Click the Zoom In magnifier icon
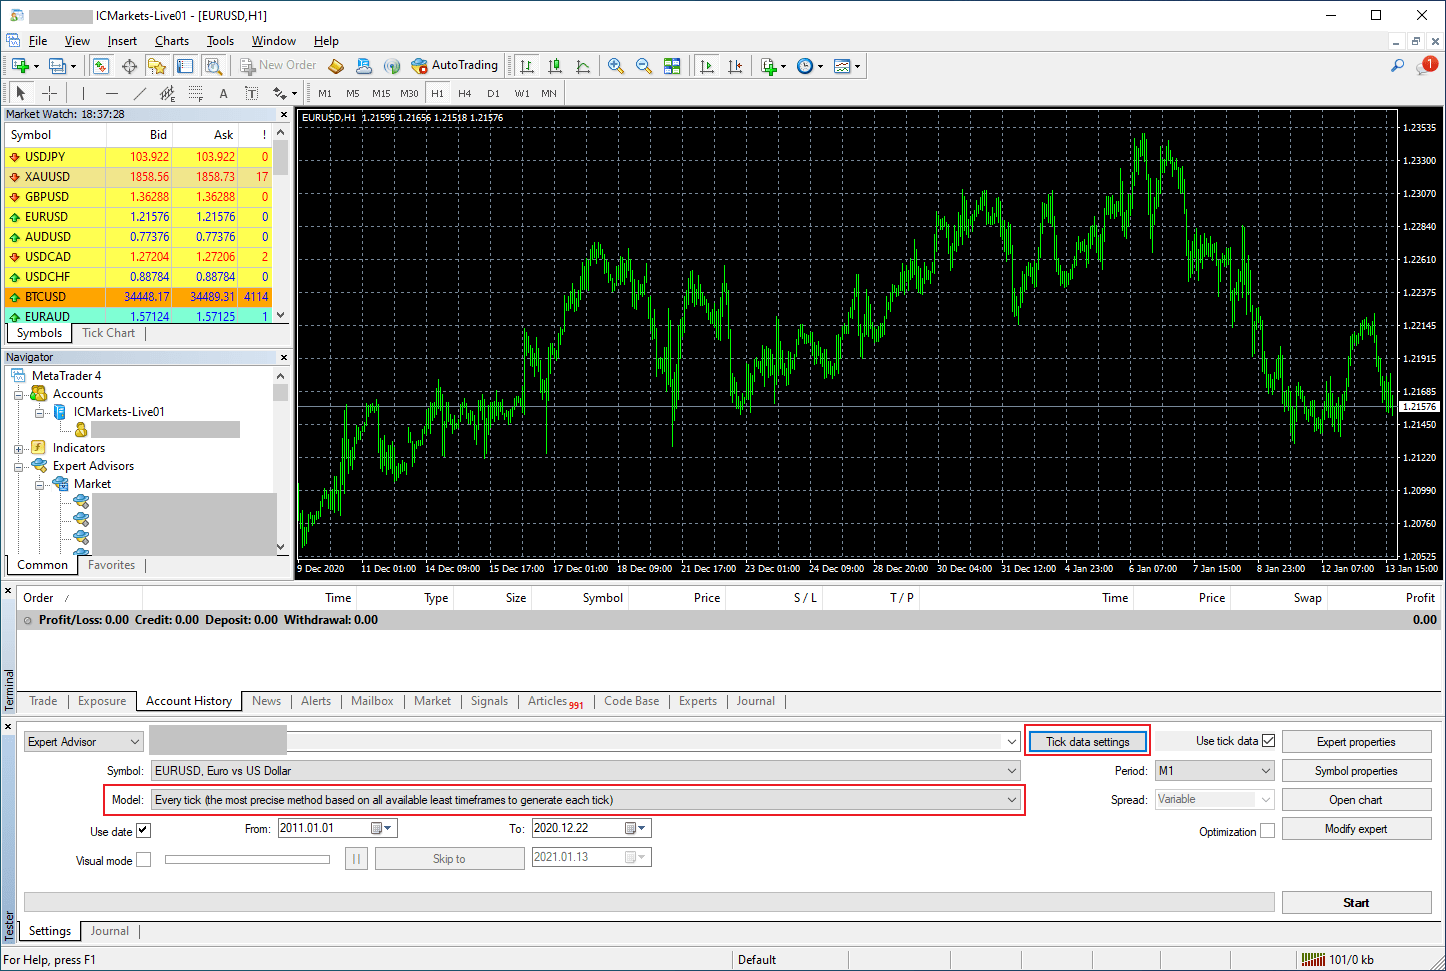Viewport: 1446px width, 971px height. click(x=616, y=66)
